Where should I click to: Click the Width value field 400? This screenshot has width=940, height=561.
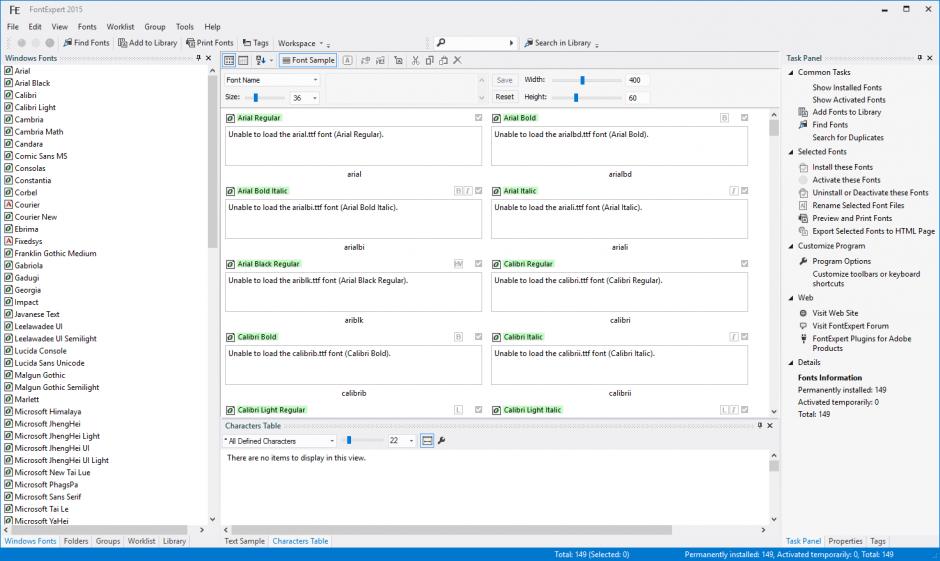[637, 80]
